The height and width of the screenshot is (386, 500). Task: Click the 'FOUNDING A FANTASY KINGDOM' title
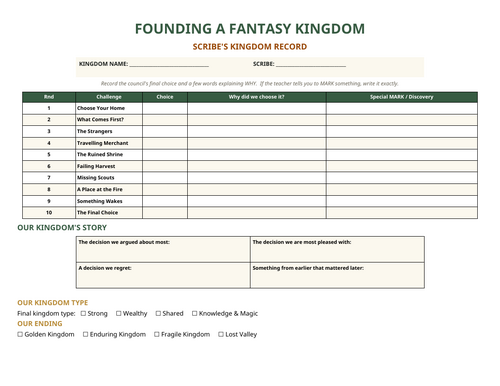tap(250, 29)
